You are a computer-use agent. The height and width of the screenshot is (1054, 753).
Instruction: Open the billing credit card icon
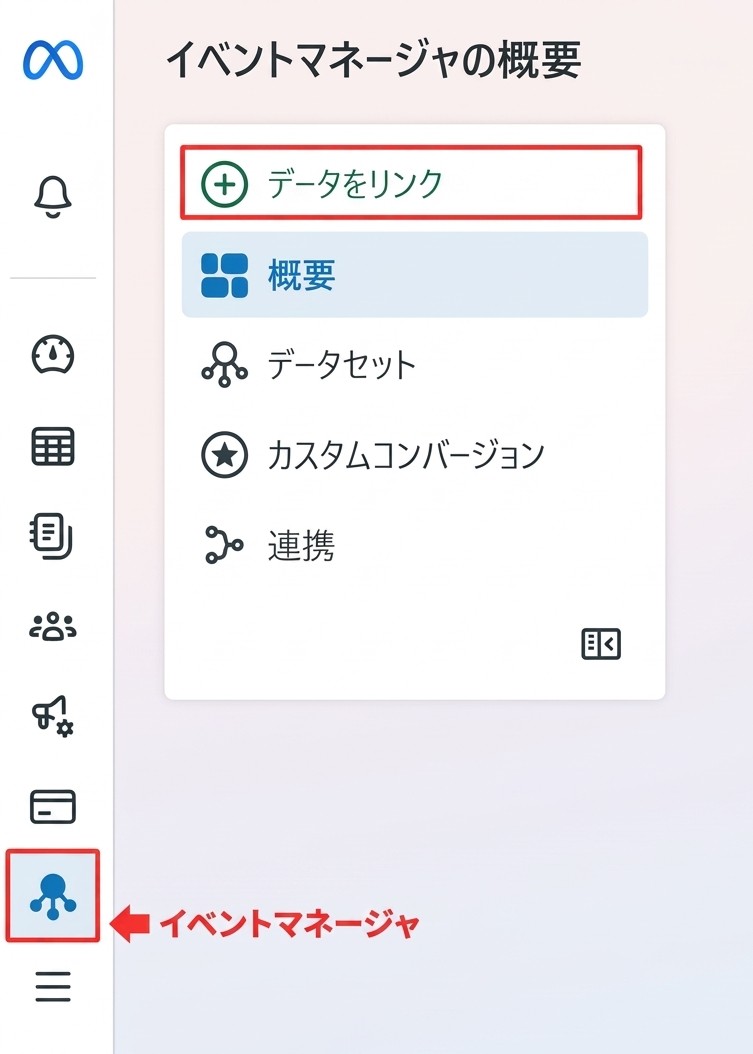pyautogui.click(x=53, y=807)
